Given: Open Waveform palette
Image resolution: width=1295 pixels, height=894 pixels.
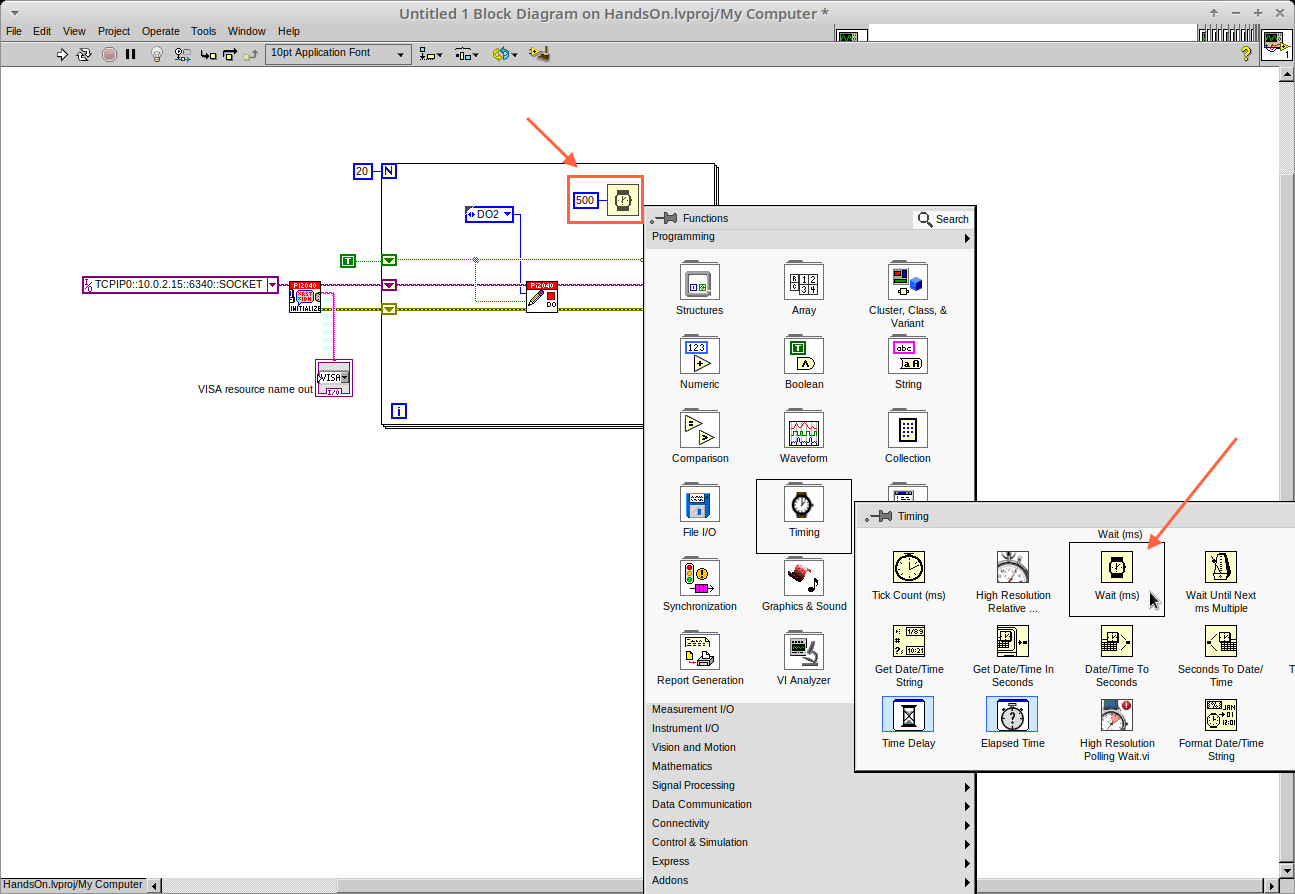Looking at the screenshot, I should pyautogui.click(x=804, y=437).
